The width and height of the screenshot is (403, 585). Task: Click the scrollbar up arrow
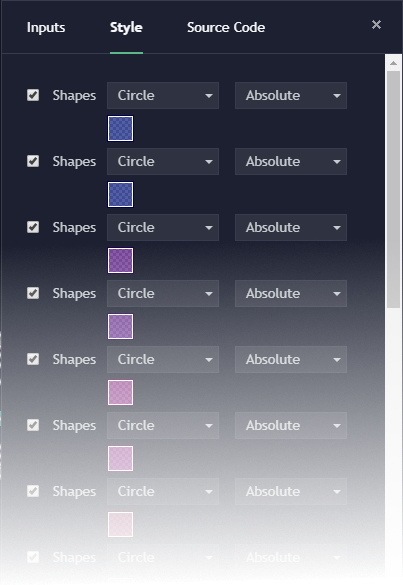coord(393,63)
